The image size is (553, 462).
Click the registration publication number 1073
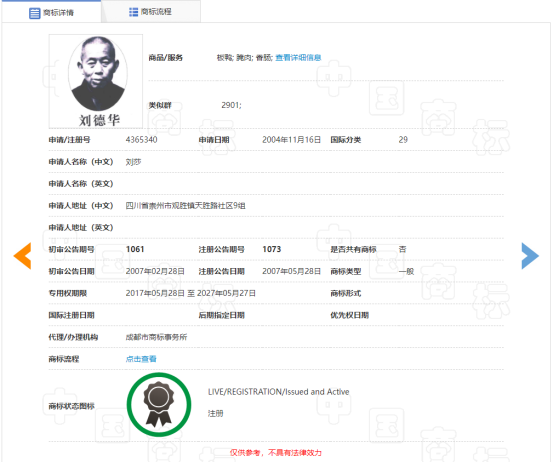tap(272, 249)
